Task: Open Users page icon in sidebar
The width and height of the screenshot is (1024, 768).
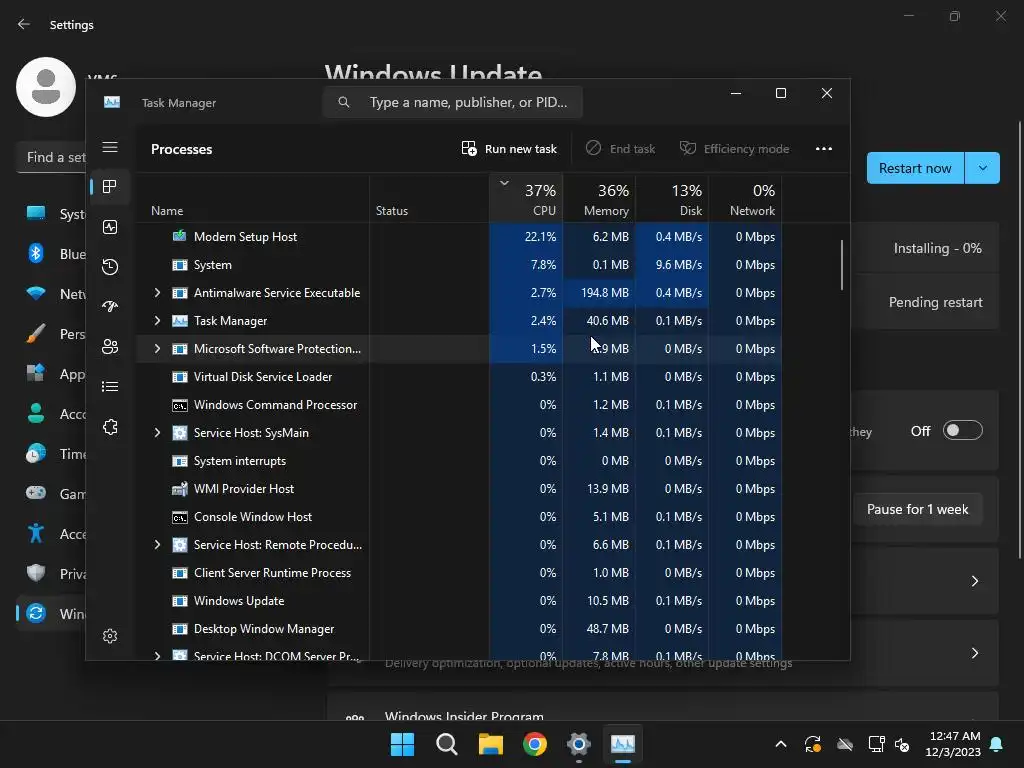Action: (110, 347)
